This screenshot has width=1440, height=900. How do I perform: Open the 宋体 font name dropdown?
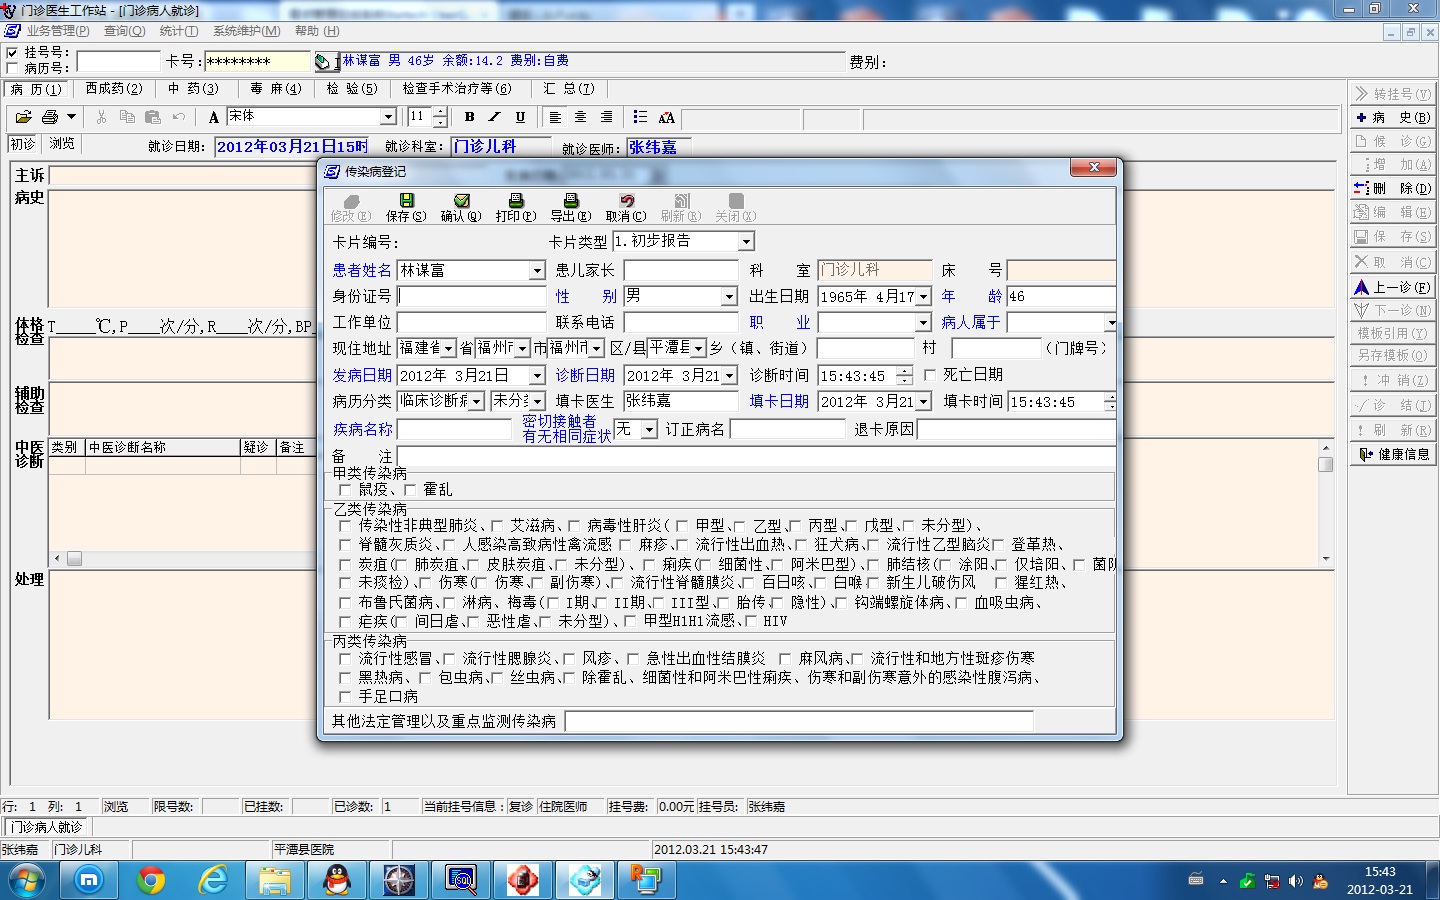[x=388, y=117]
